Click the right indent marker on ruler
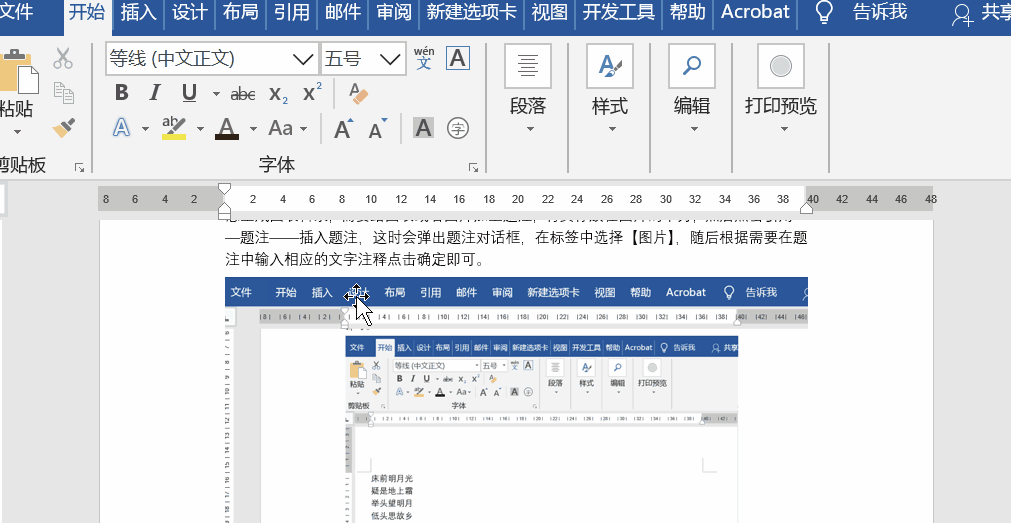The image size is (1011, 523). [807, 208]
